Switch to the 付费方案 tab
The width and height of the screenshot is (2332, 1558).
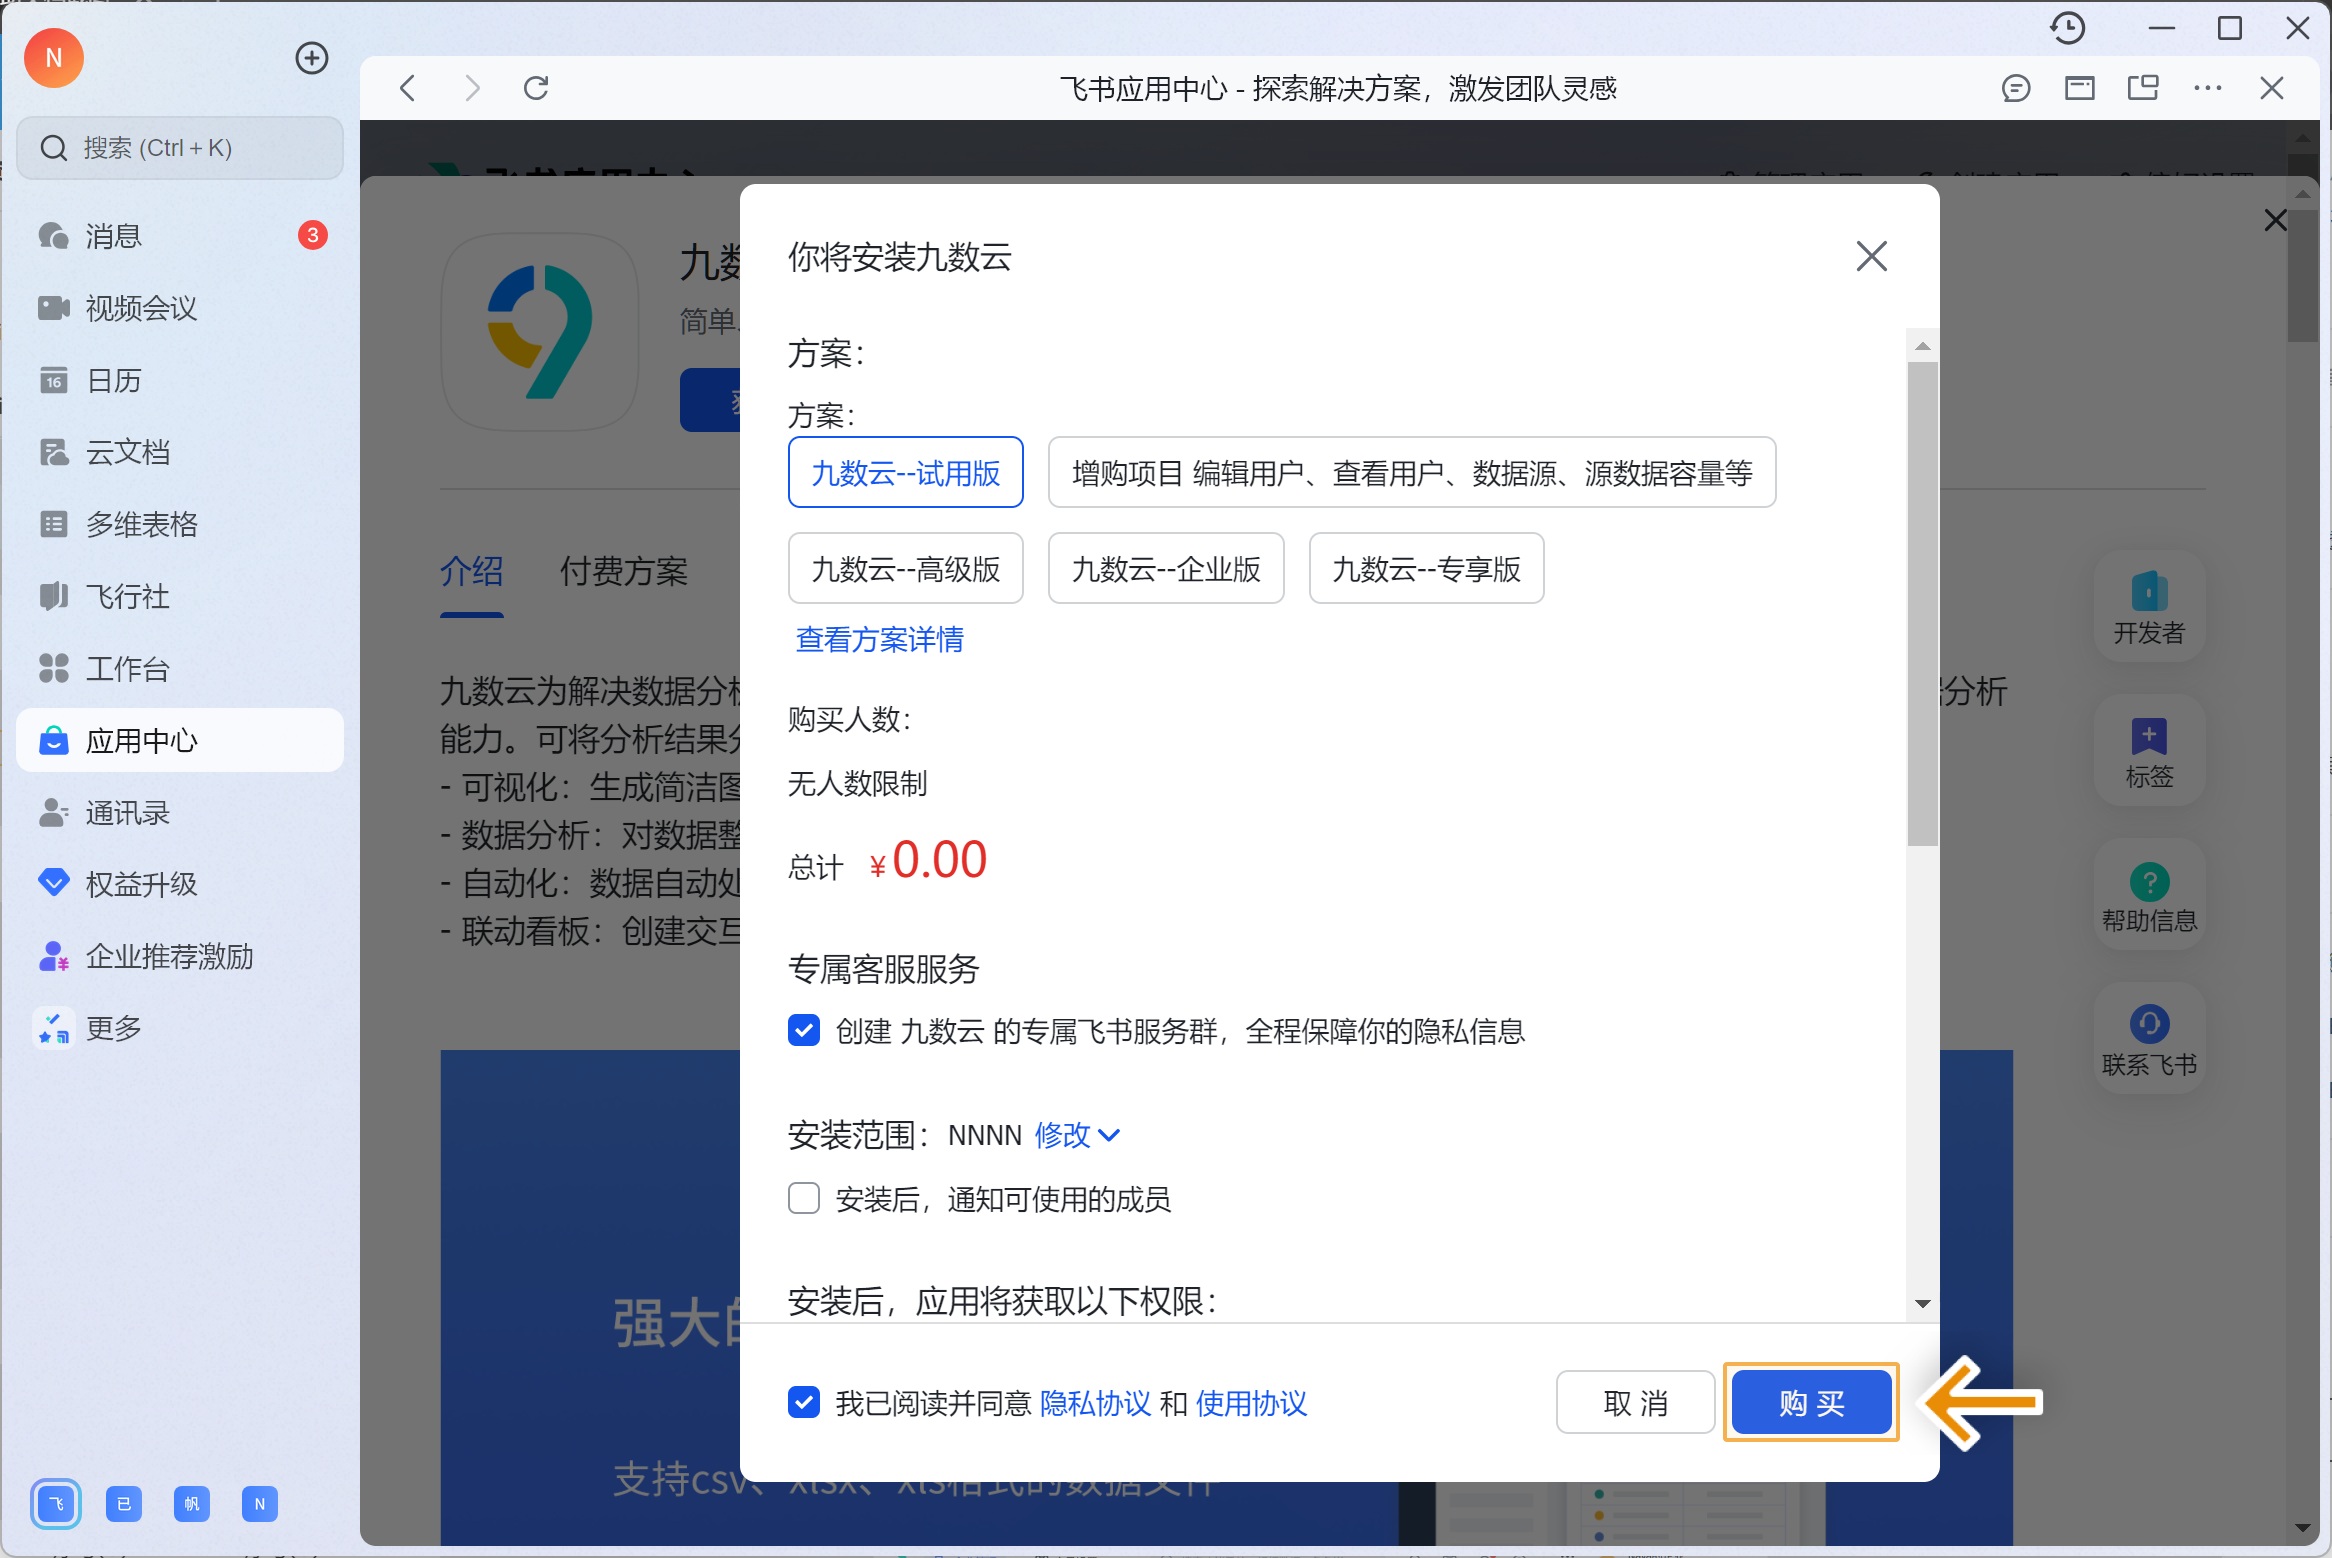tap(624, 572)
